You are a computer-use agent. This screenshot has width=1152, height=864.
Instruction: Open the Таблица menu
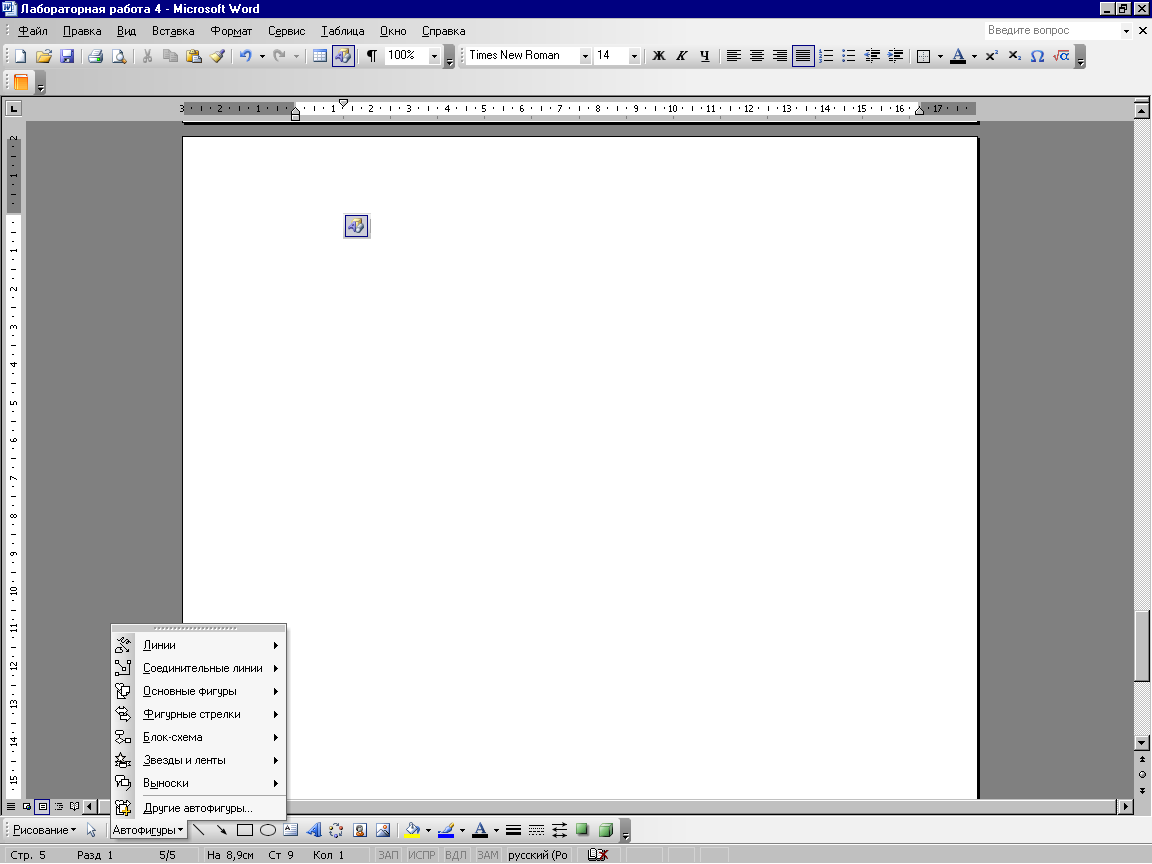tap(342, 31)
